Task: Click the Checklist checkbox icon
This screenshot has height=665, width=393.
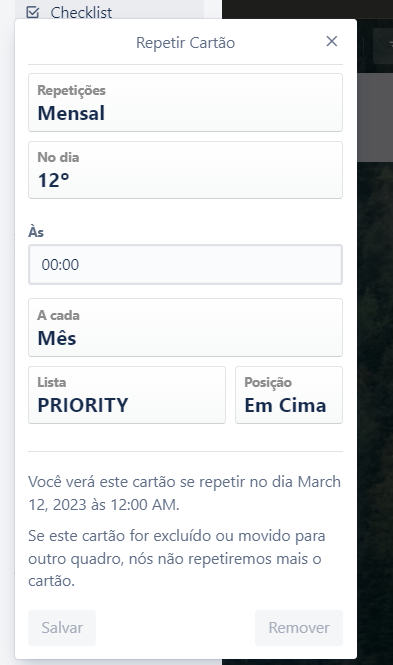Action: pos(33,12)
